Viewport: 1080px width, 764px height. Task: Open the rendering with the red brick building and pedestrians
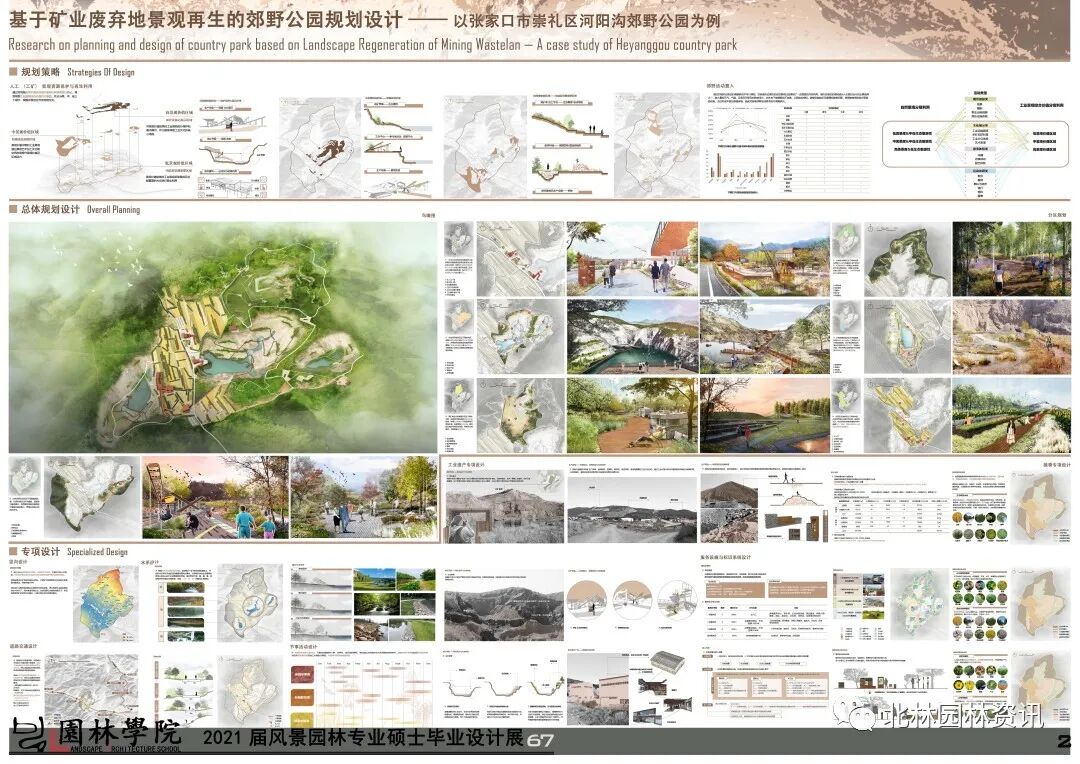(632, 259)
